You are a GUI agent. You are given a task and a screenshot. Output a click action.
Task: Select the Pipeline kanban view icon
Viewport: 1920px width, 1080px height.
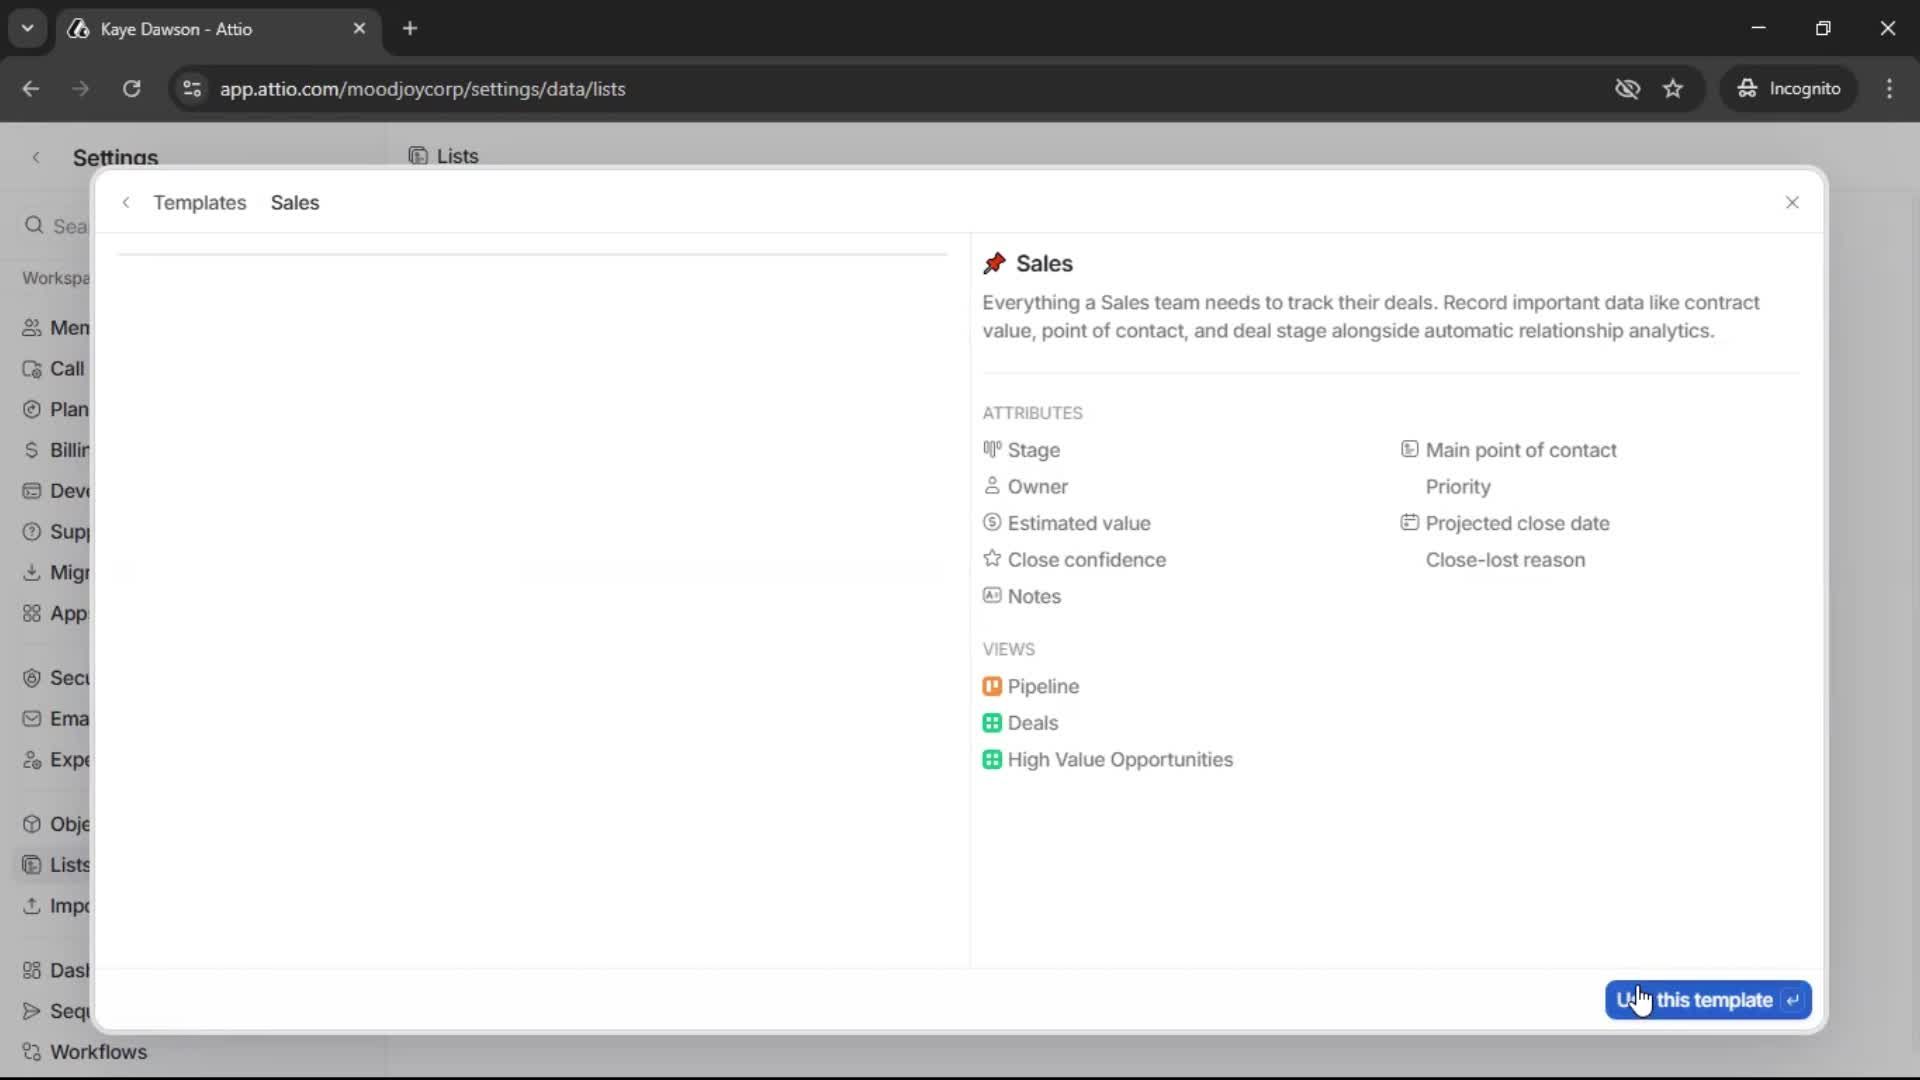click(x=992, y=687)
